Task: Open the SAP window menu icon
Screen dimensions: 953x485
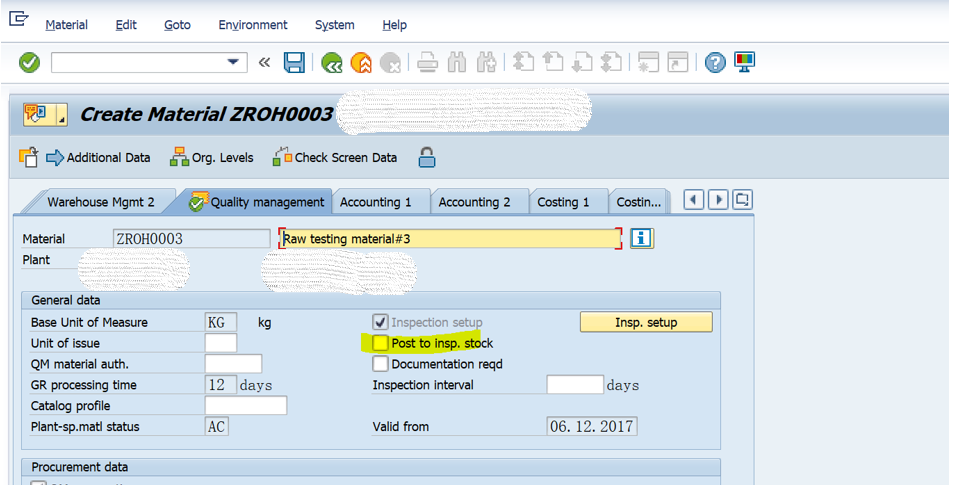Action: pos(18,19)
